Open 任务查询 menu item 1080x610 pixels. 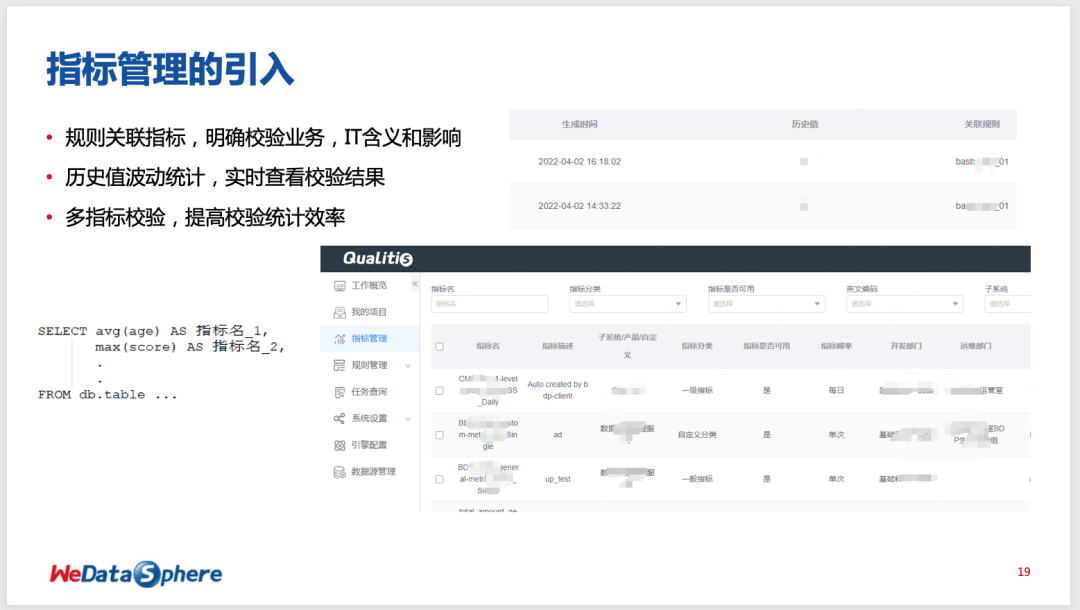click(369, 392)
